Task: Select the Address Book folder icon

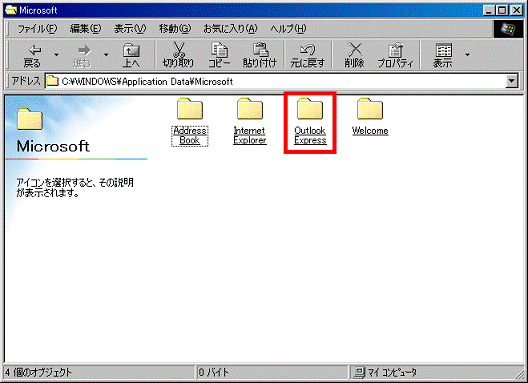Action: 190,108
